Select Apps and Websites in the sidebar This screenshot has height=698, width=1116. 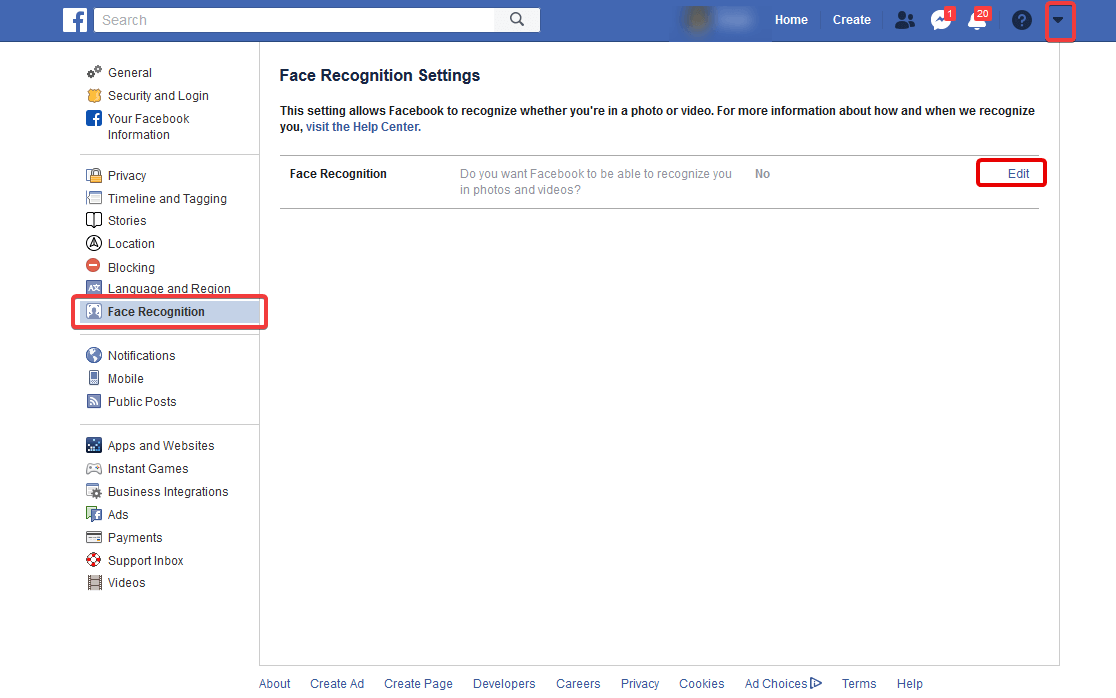pyautogui.click(x=160, y=445)
